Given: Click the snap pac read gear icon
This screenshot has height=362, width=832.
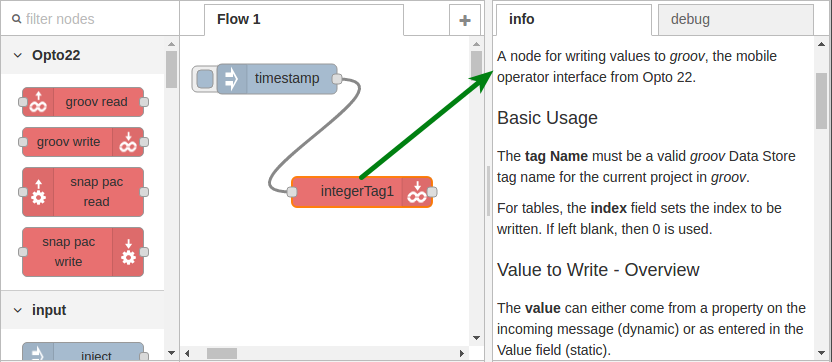Looking at the screenshot, I should (38, 192).
